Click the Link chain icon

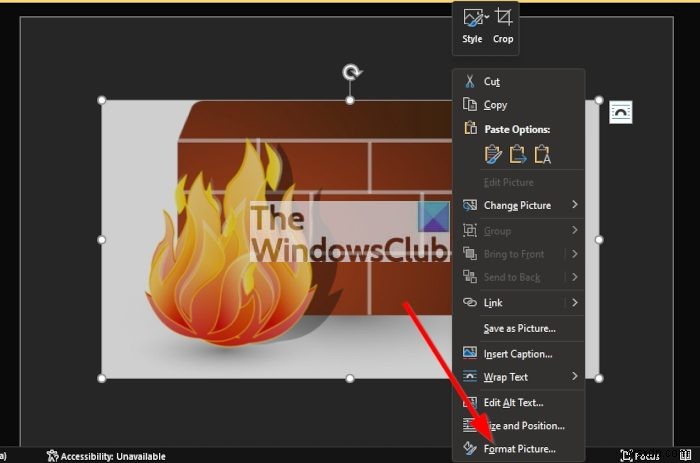click(x=470, y=302)
